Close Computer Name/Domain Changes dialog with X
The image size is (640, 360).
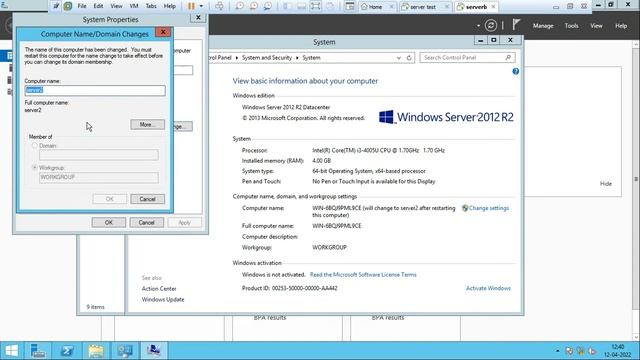click(x=163, y=32)
